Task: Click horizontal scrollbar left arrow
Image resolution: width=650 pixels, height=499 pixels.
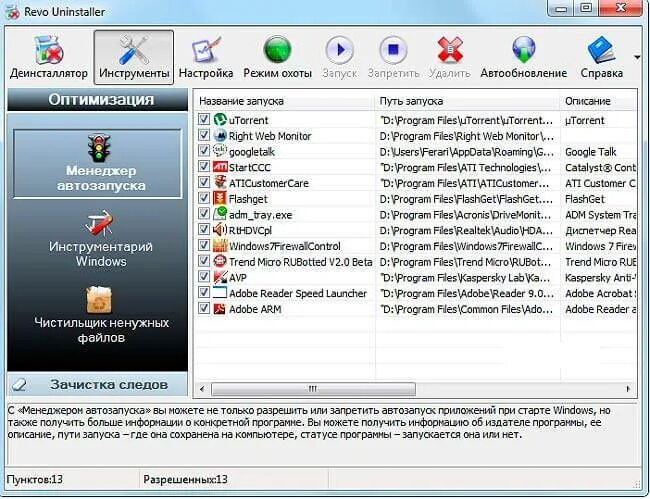Action: point(202,389)
